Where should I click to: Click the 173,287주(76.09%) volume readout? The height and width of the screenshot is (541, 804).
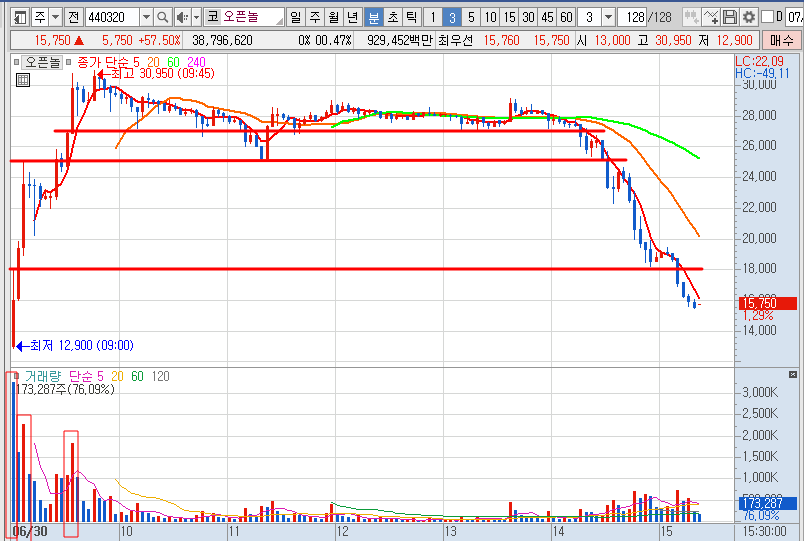[x=65, y=389]
